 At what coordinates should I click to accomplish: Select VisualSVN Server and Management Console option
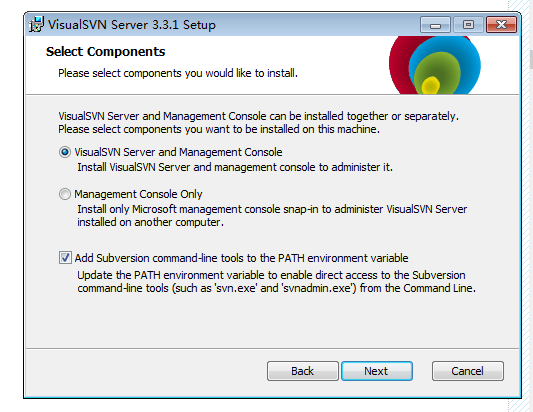[65, 152]
